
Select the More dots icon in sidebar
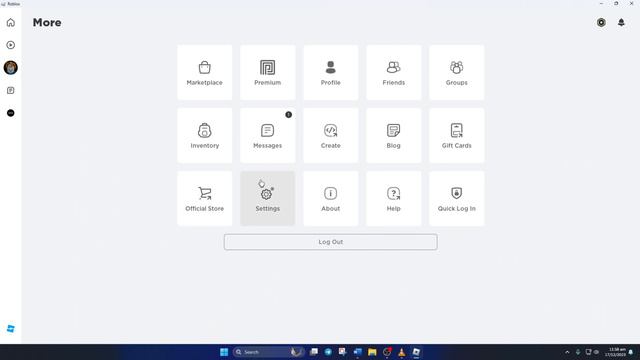coord(11,113)
